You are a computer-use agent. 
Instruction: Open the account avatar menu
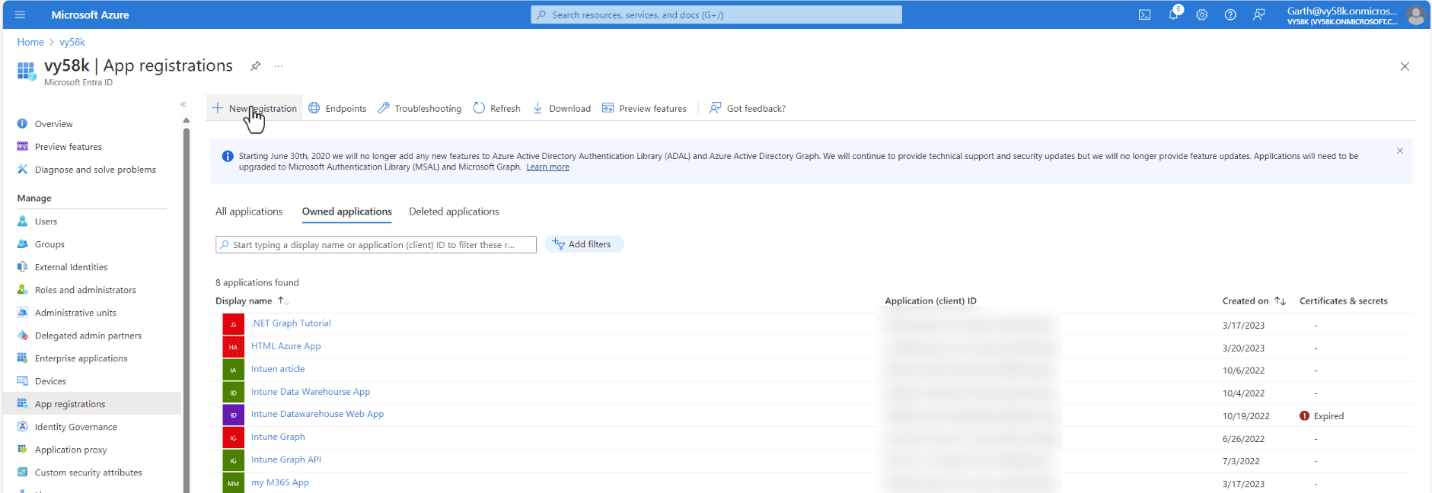(1415, 15)
